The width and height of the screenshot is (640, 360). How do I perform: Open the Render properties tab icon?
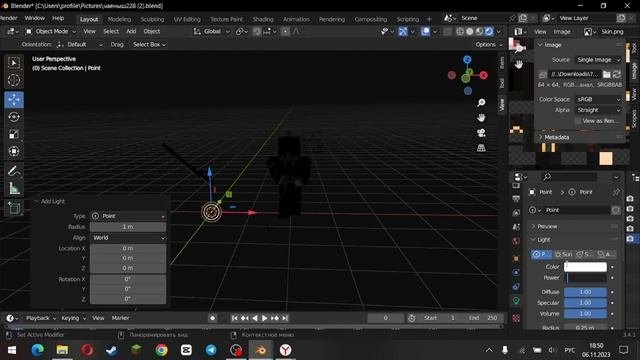click(516, 186)
